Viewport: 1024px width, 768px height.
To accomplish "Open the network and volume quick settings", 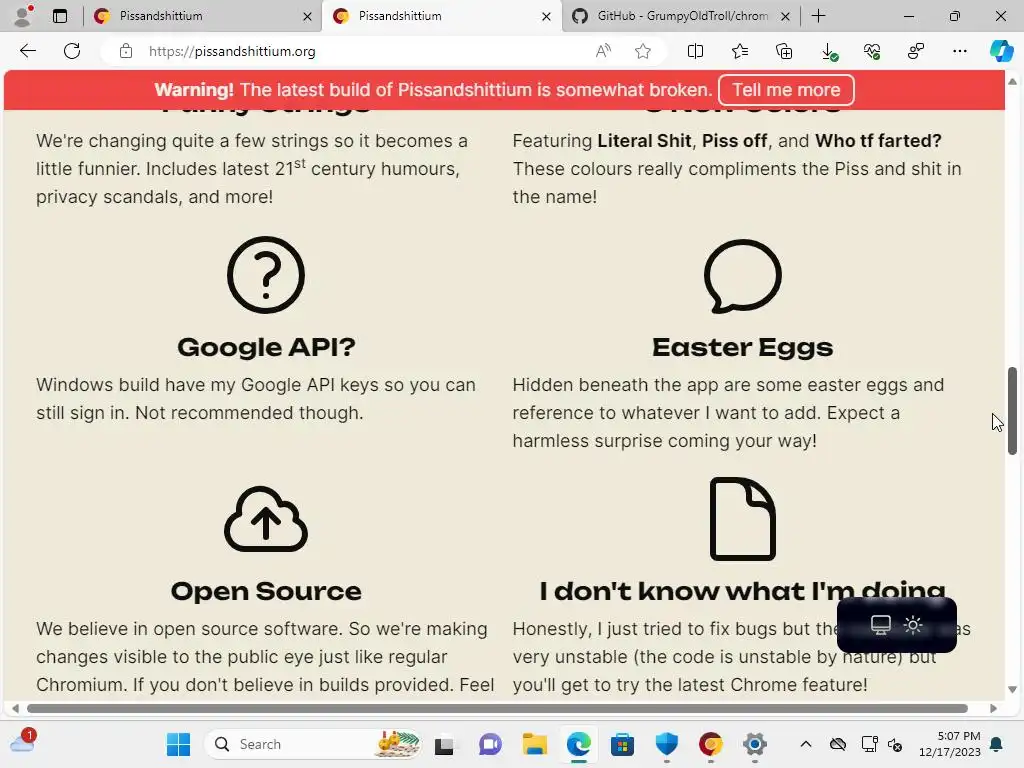I will tap(882, 744).
